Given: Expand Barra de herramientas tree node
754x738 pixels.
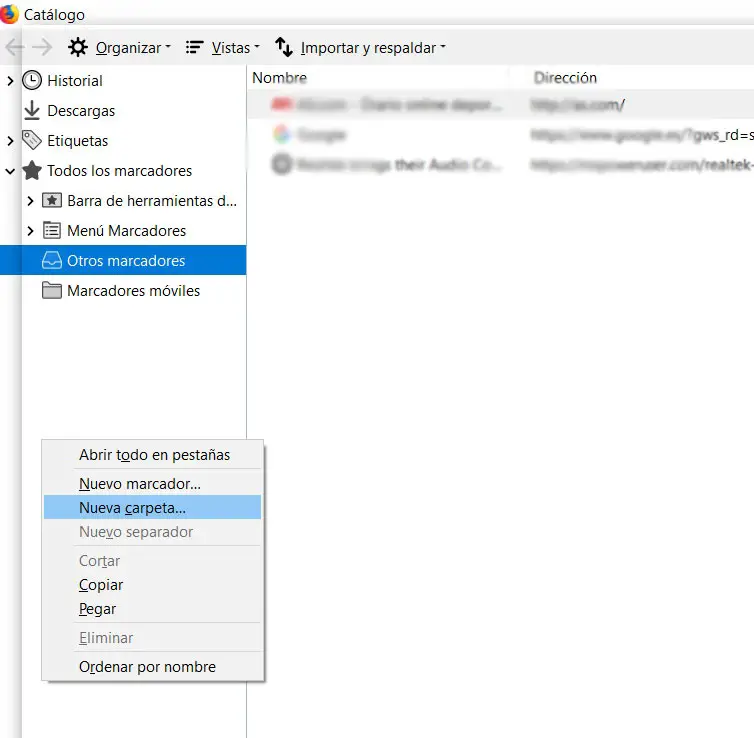Looking at the screenshot, I should (30, 201).
